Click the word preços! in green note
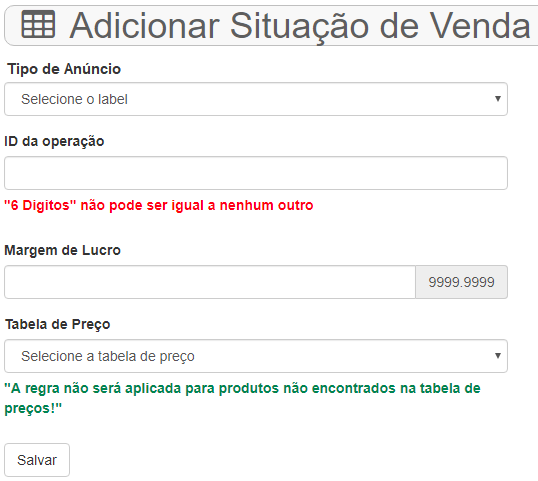538x481 pixels. click(x=33, y=408)
